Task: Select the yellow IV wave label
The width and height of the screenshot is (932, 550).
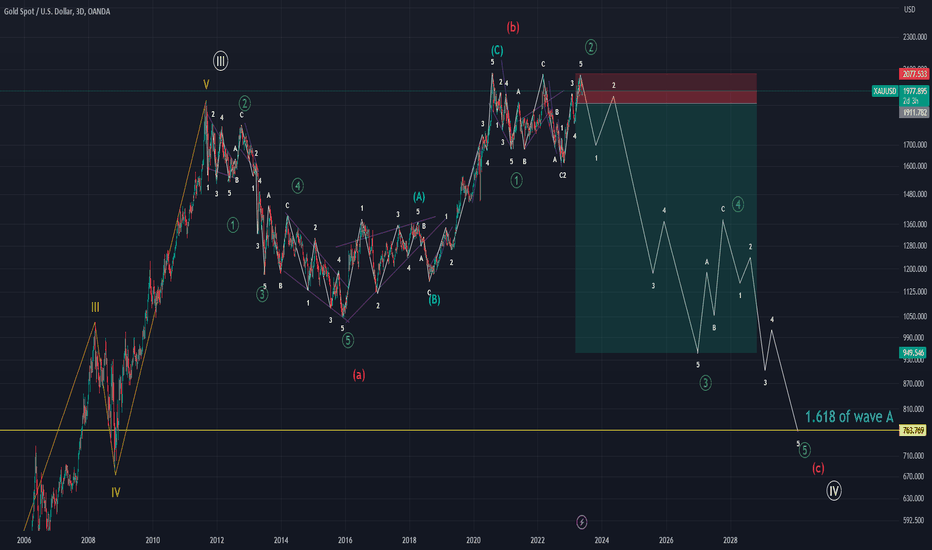Action: click(115, 492)
